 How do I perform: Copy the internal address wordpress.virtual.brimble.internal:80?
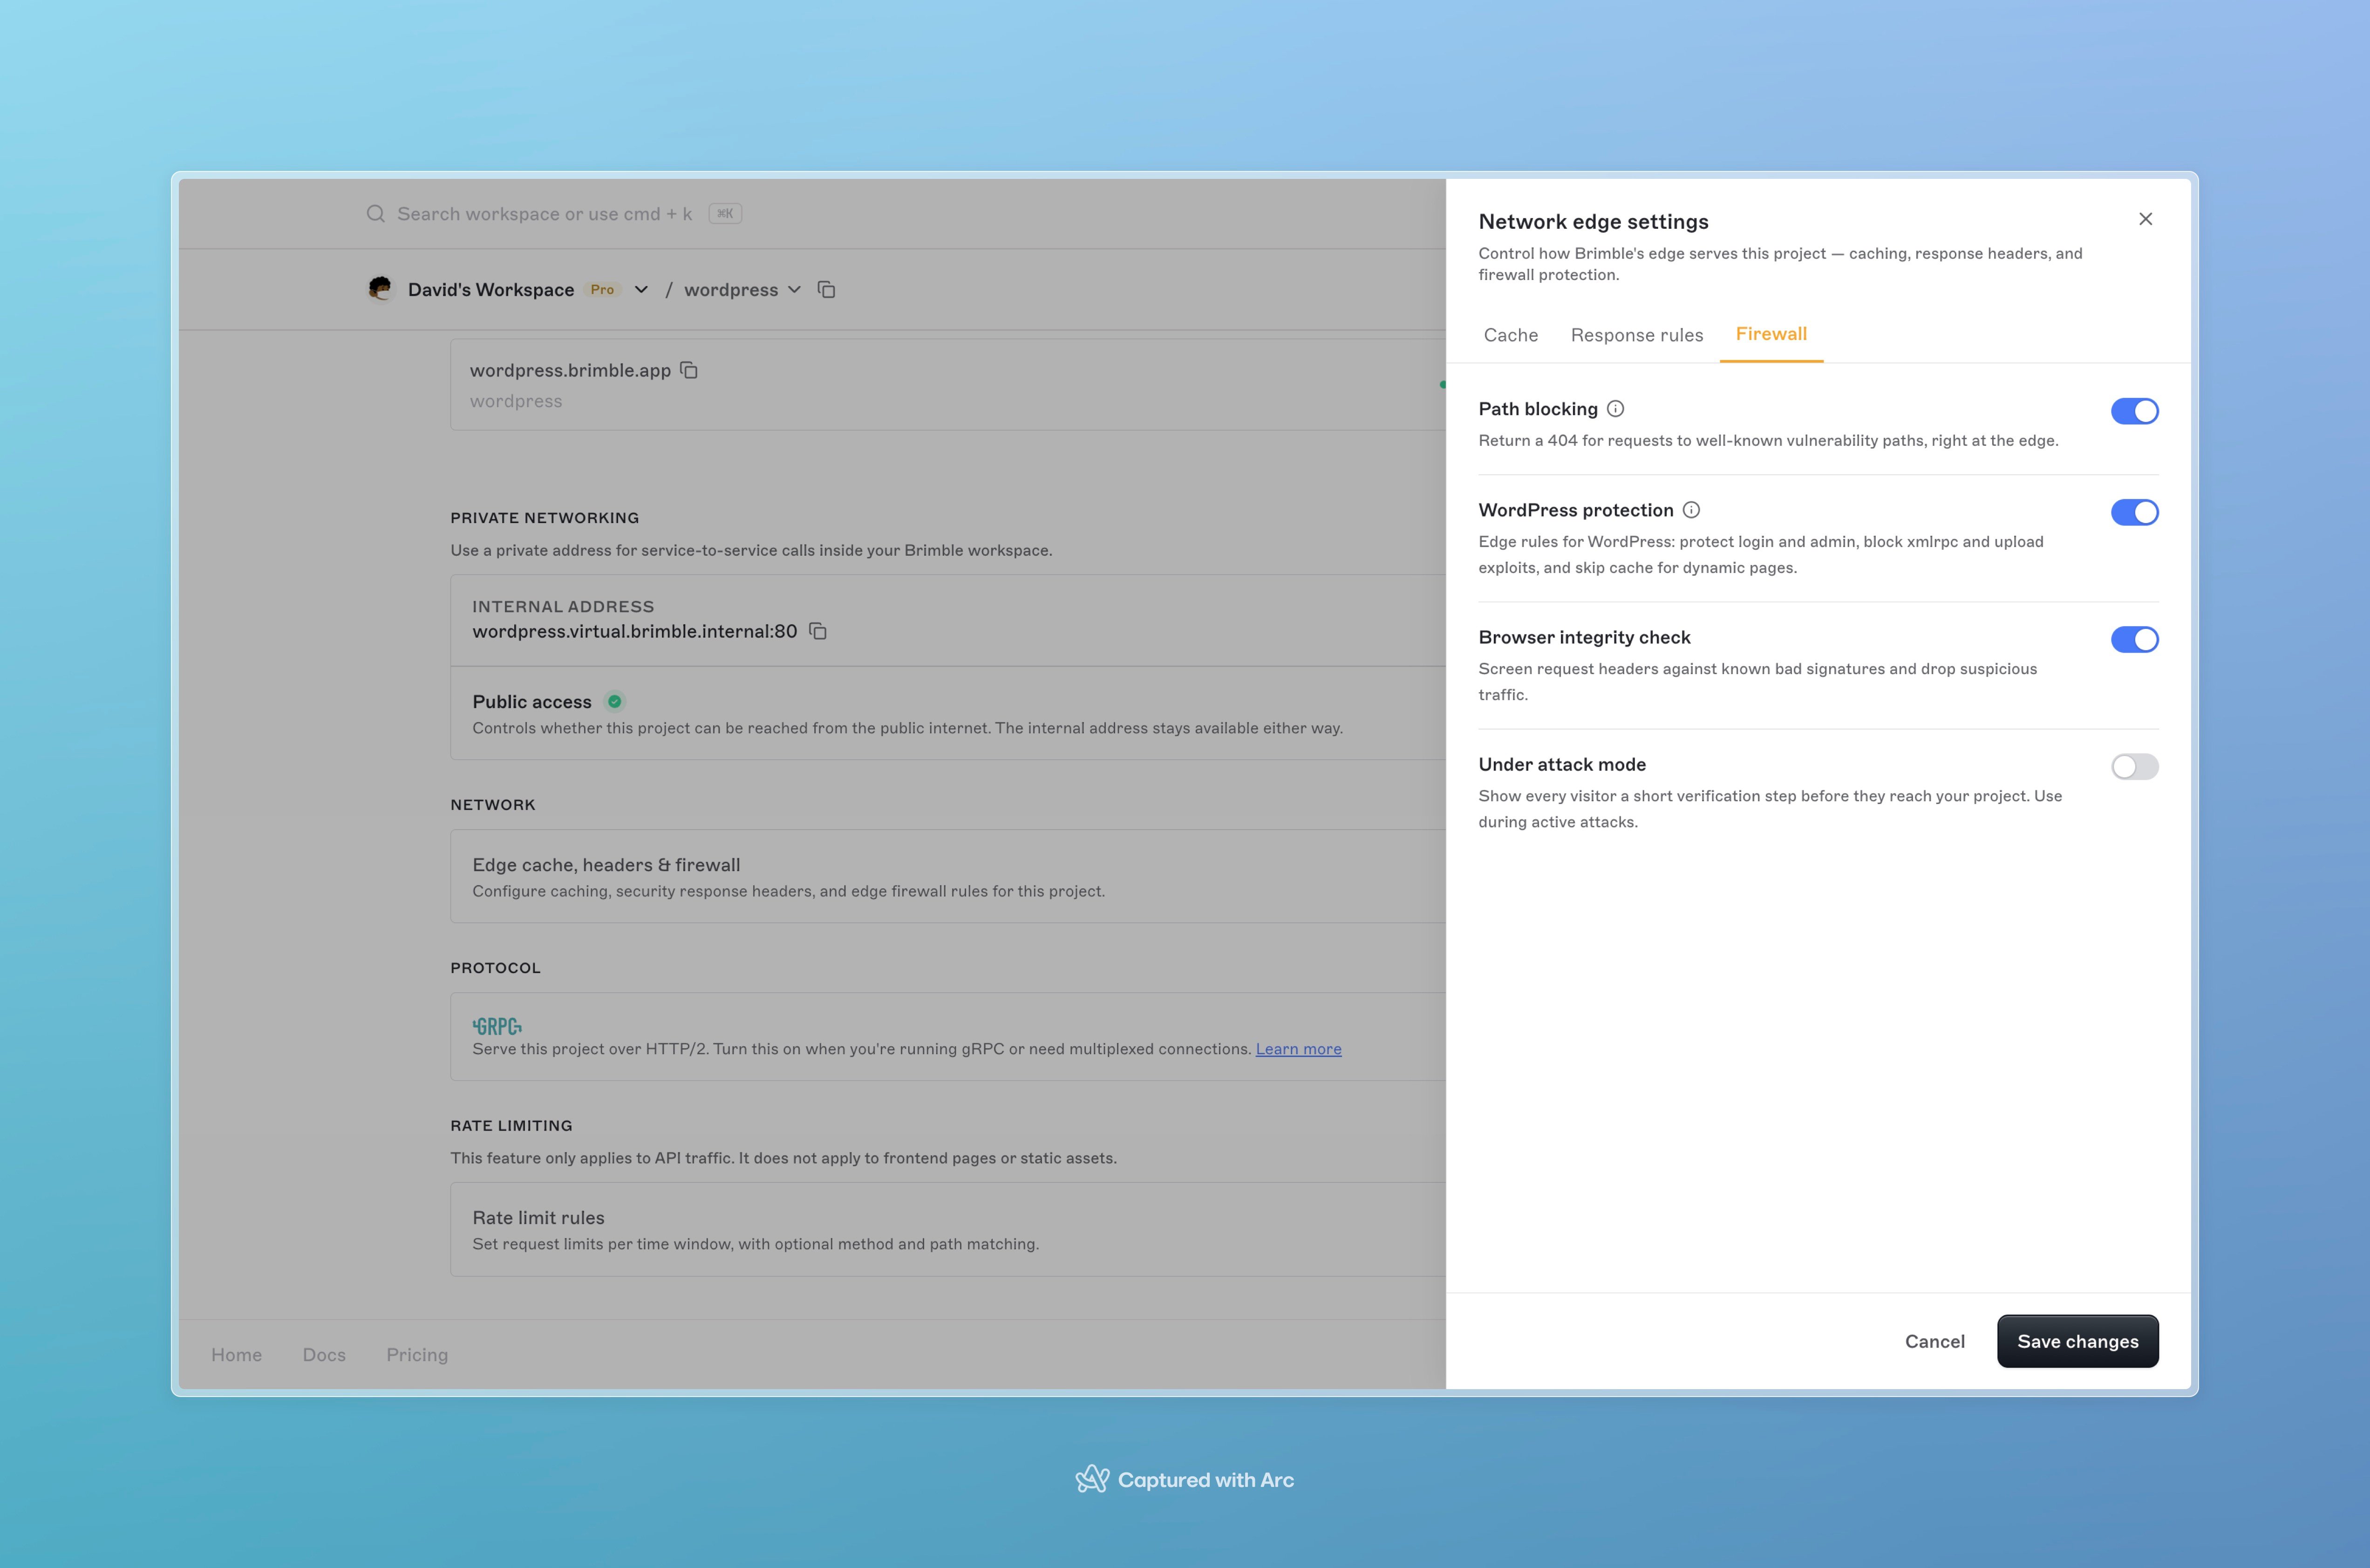(x=818, y=631)
